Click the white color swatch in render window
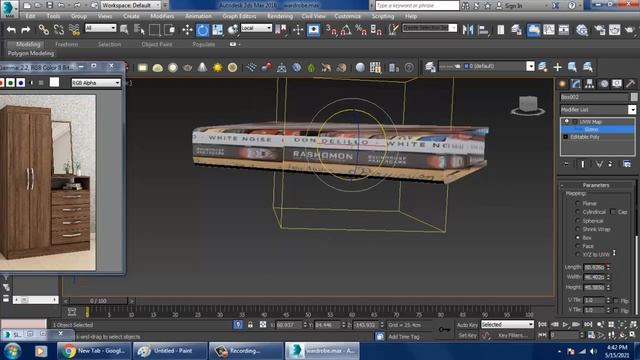640x360 pixels. [x=54, y=82]
